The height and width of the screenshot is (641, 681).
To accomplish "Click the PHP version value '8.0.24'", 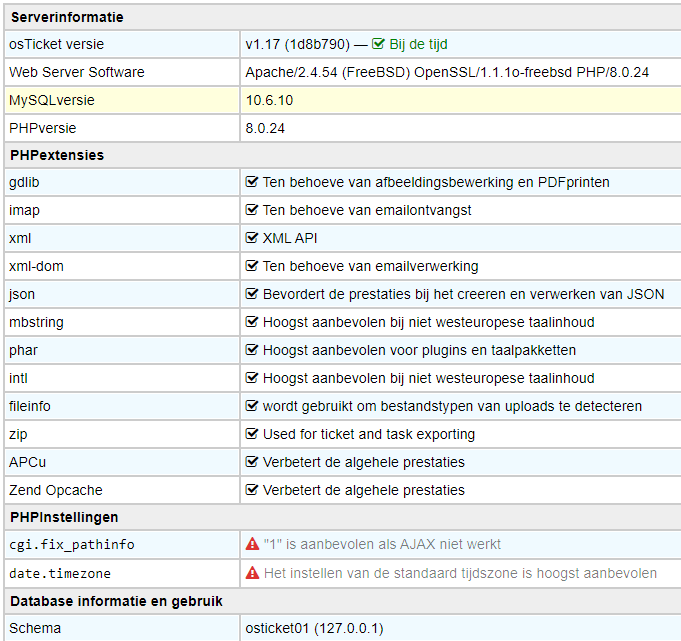I will pyautogui.click(x=265, y=128).
